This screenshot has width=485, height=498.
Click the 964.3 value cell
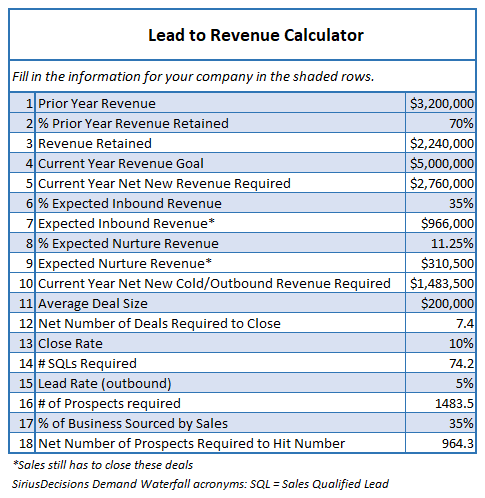pos(440,443)
